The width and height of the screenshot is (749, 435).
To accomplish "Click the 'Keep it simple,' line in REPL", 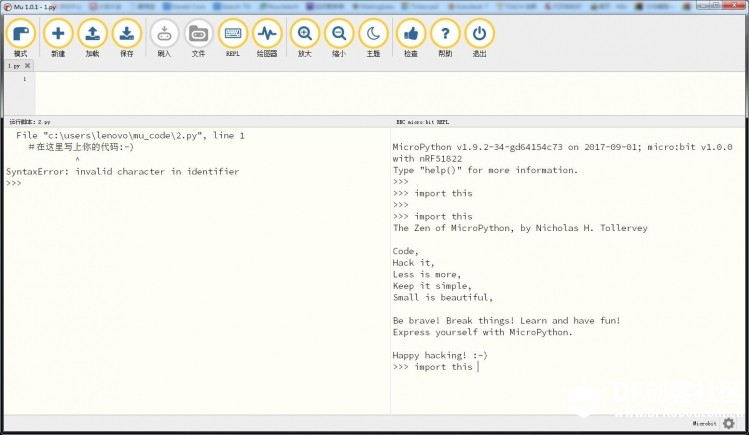I will (x=432, y=286).
